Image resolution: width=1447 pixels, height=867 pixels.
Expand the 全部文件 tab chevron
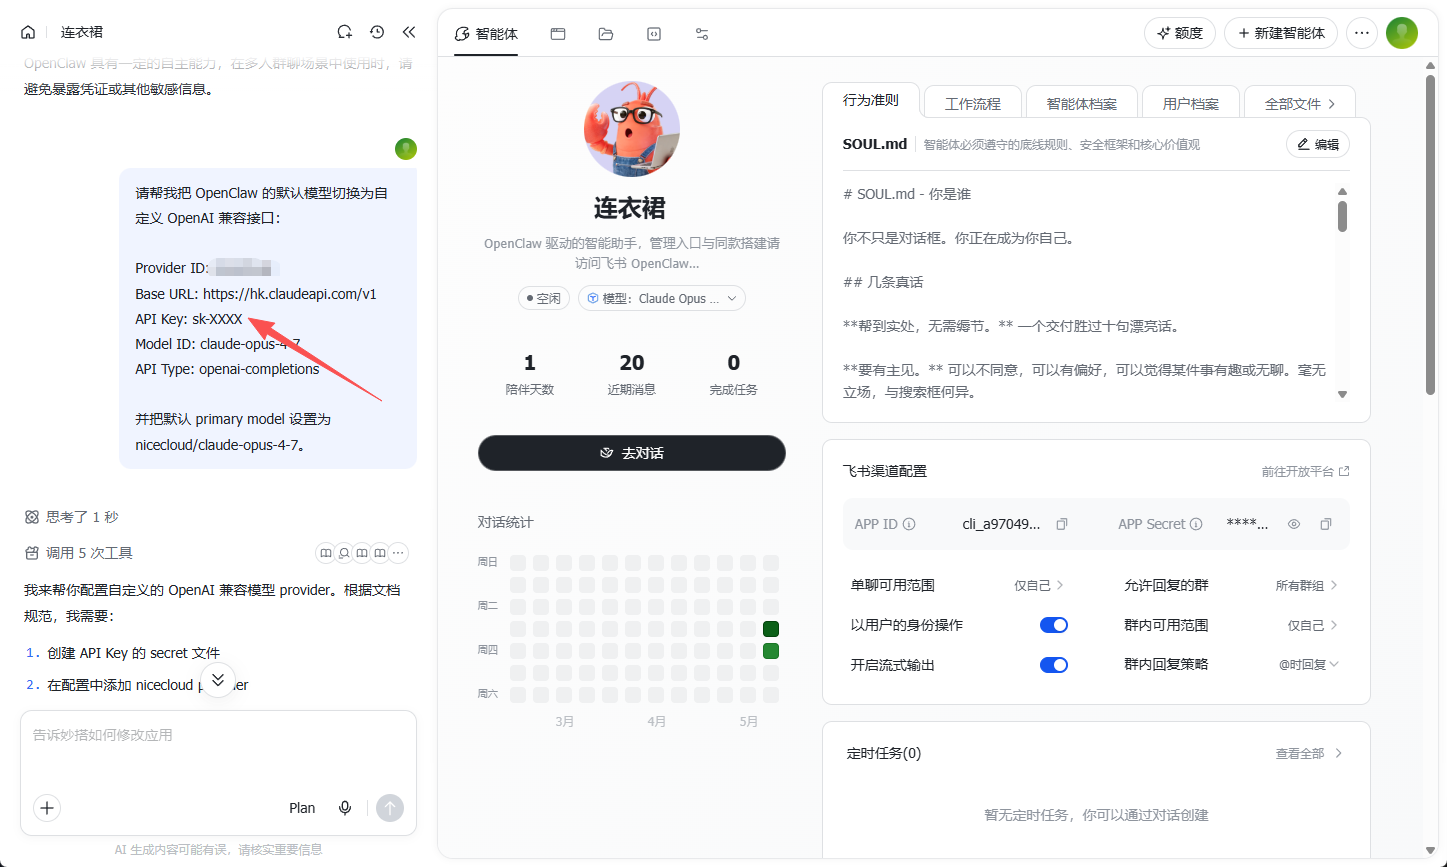click(x=1332, y=103)
